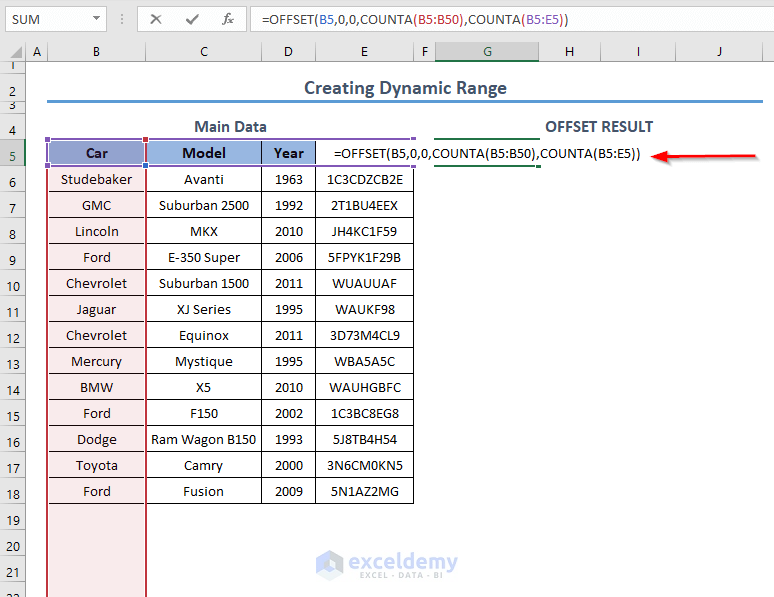
Task: Select column E header
Action: tap(364, 52)
